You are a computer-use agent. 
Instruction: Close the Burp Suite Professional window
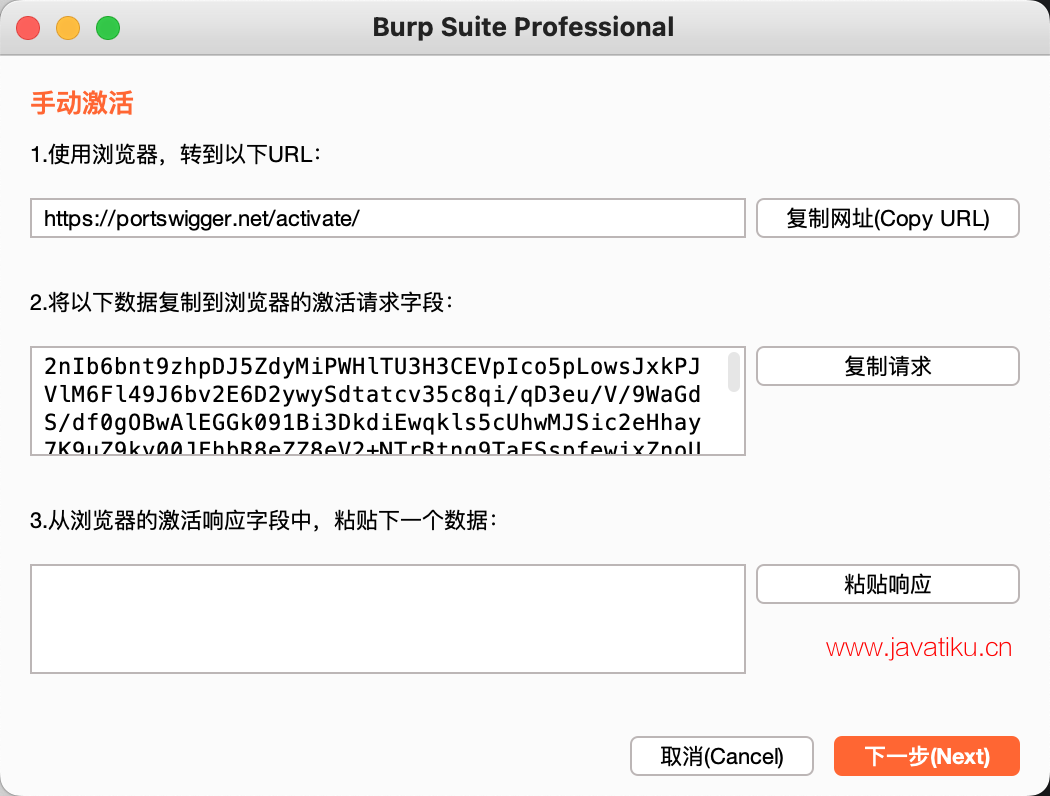(28, 28)
